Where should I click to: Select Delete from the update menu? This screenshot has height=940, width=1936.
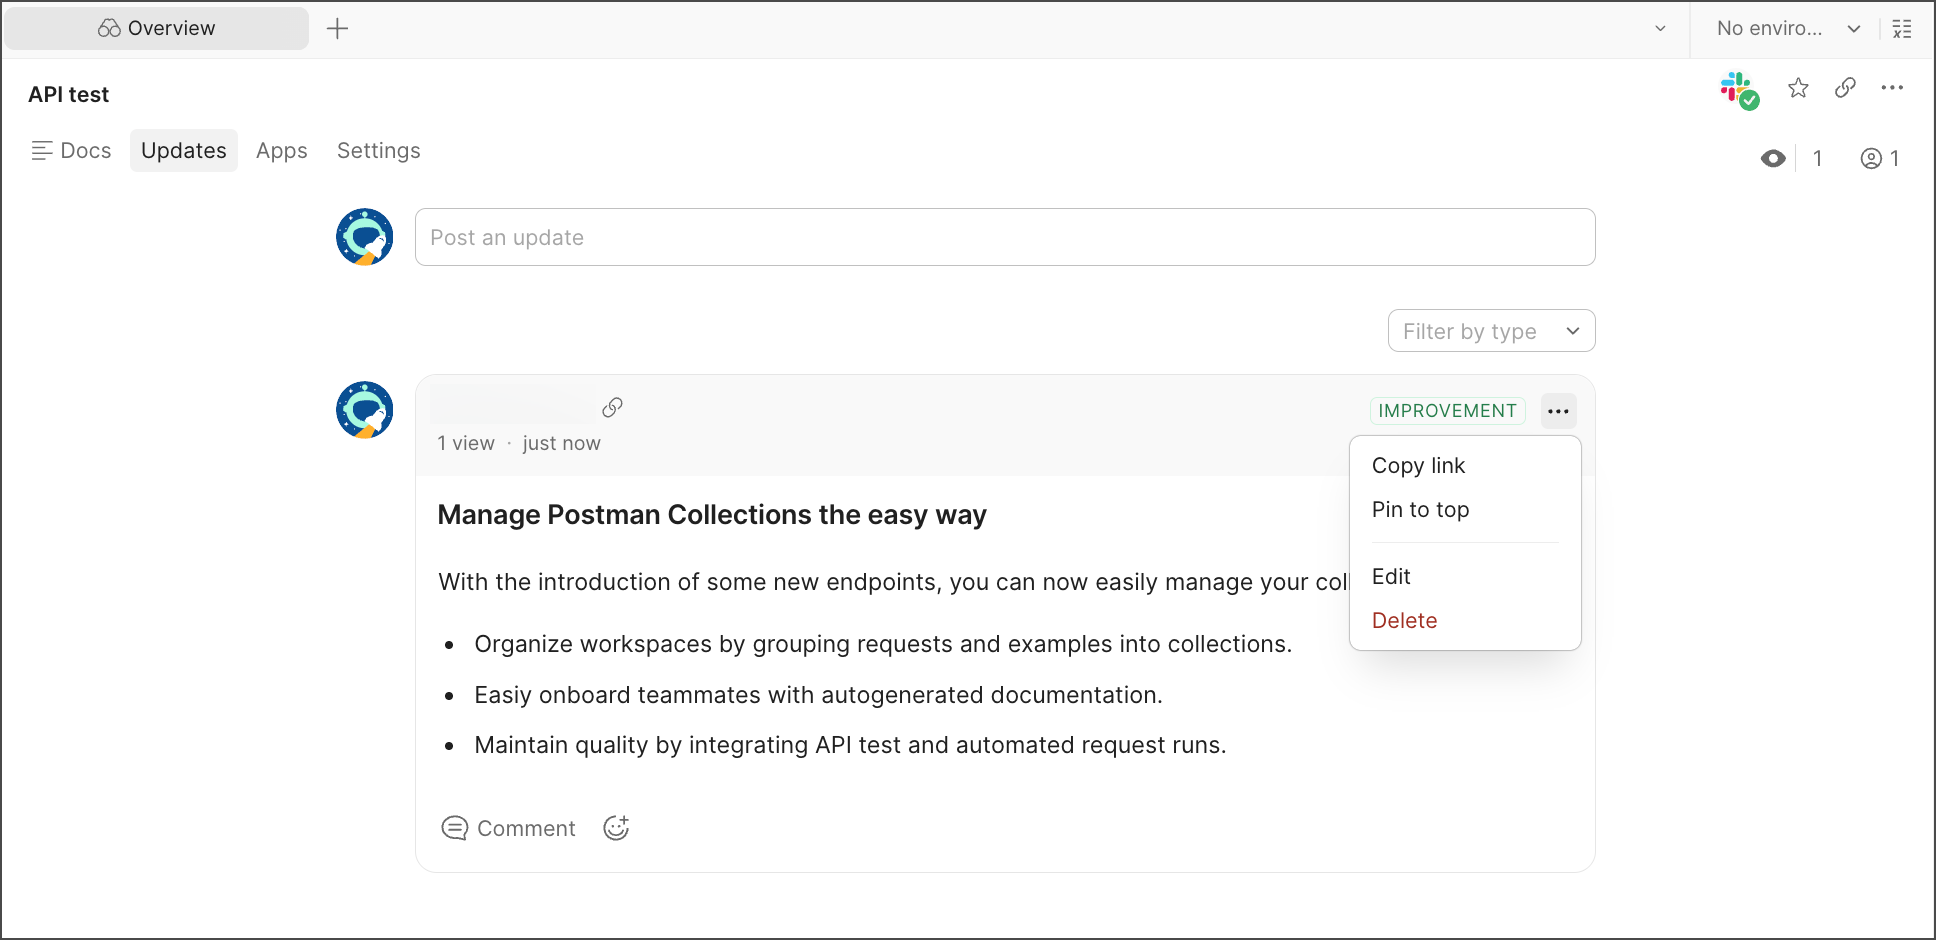tap(1404, 621)
